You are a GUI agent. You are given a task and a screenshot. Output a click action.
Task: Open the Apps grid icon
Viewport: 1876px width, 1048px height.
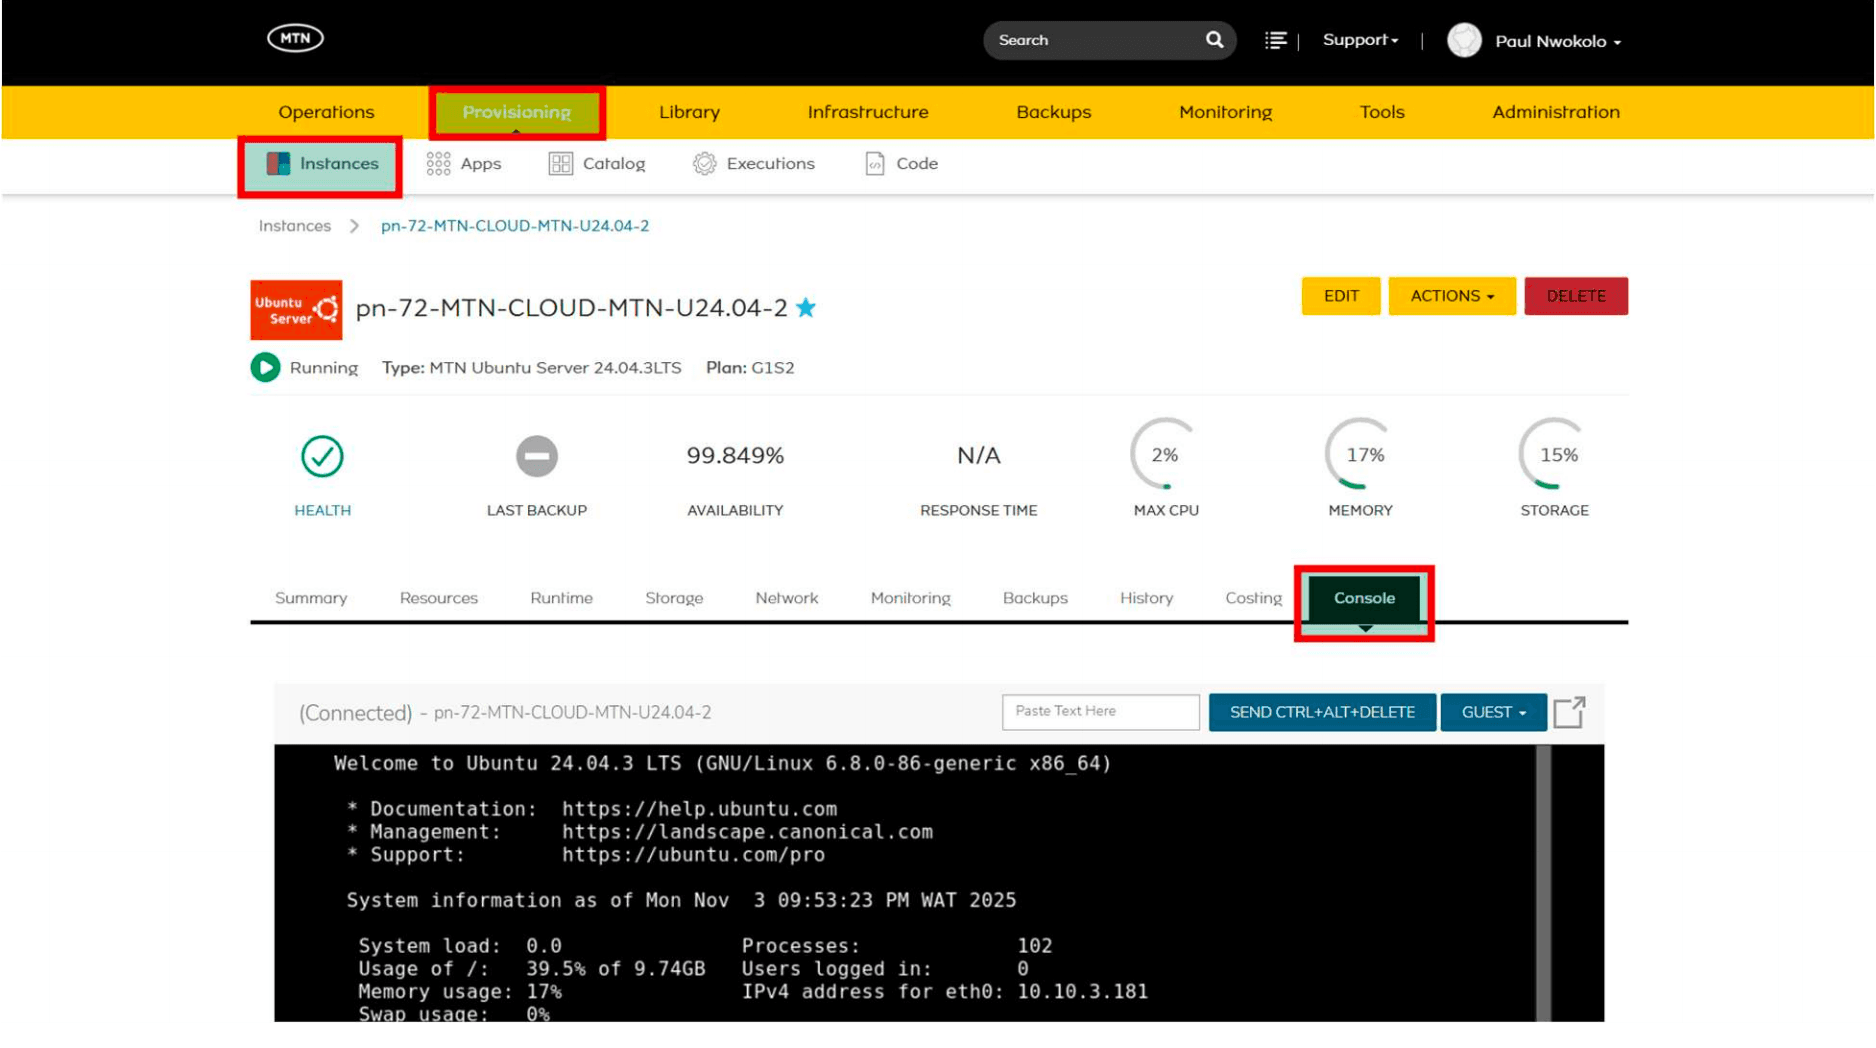pos(438,164)
